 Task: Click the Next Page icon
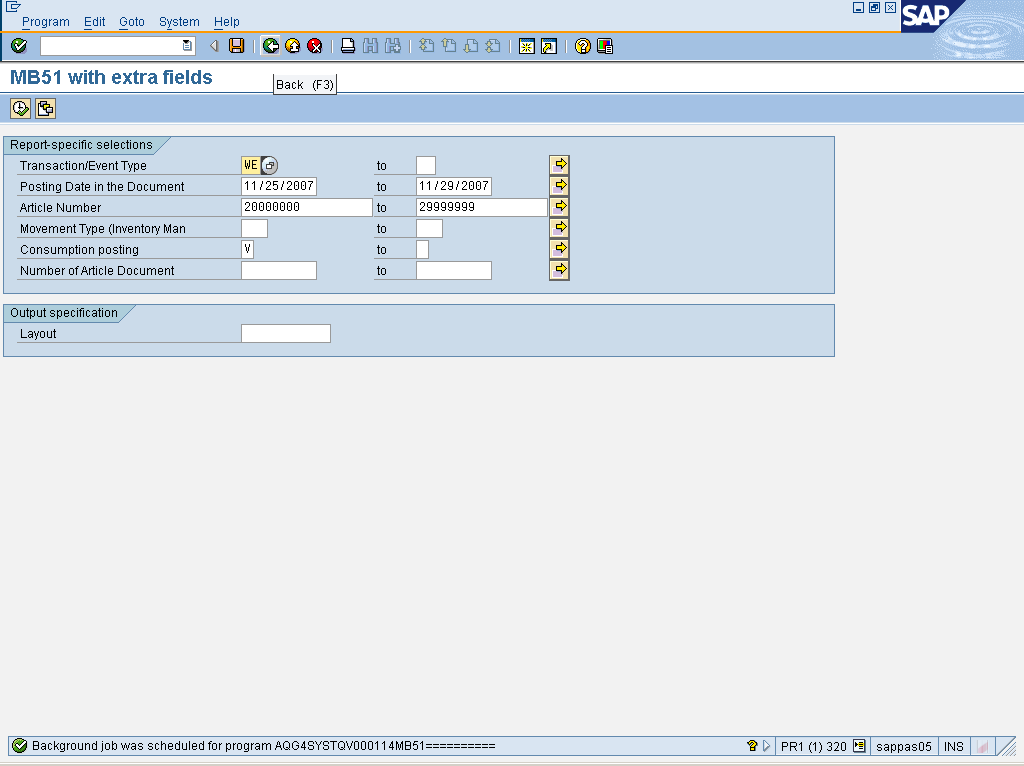tap(471, 46)
